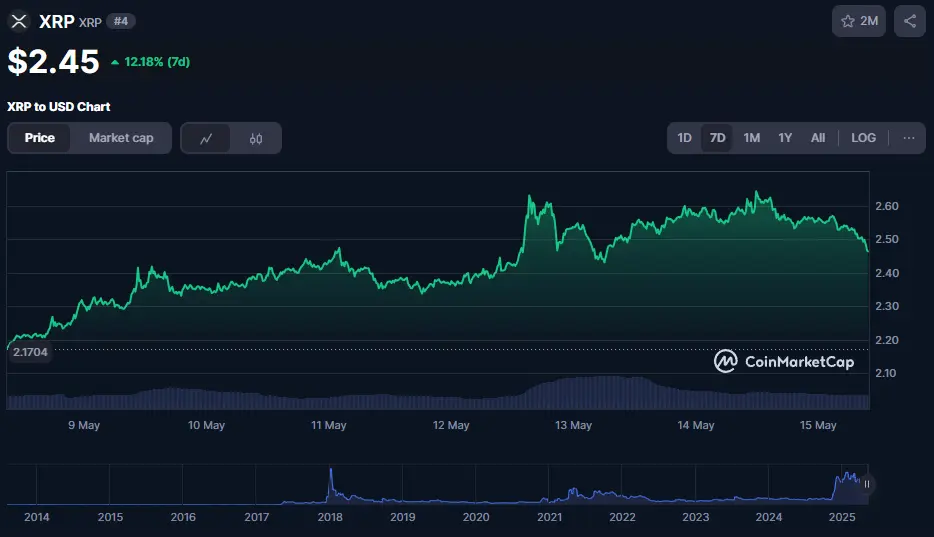
Task: Click the $2.45 price value
Action: (54, 61)
